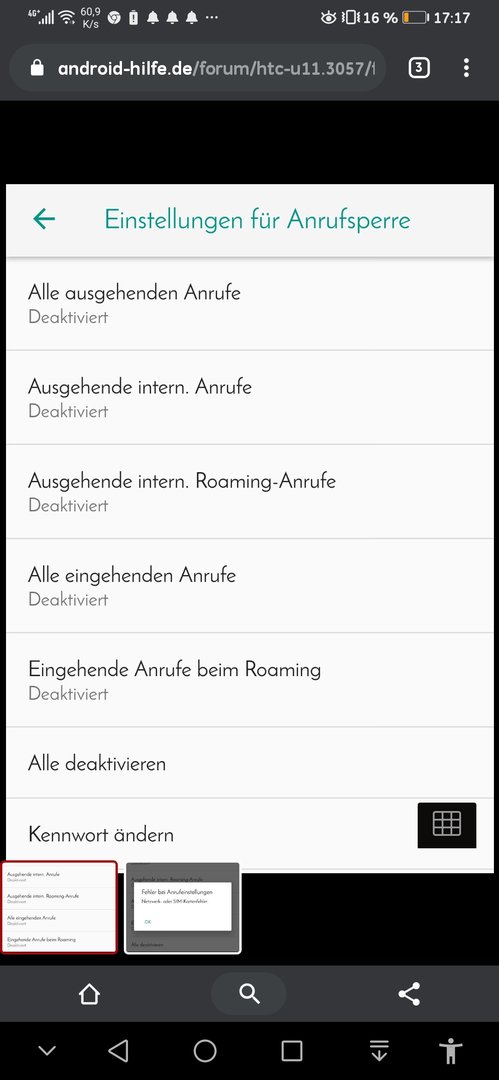Select the second thumbnail showing the error dialog
Screen dimensions: 499x1080
(183, 908)
